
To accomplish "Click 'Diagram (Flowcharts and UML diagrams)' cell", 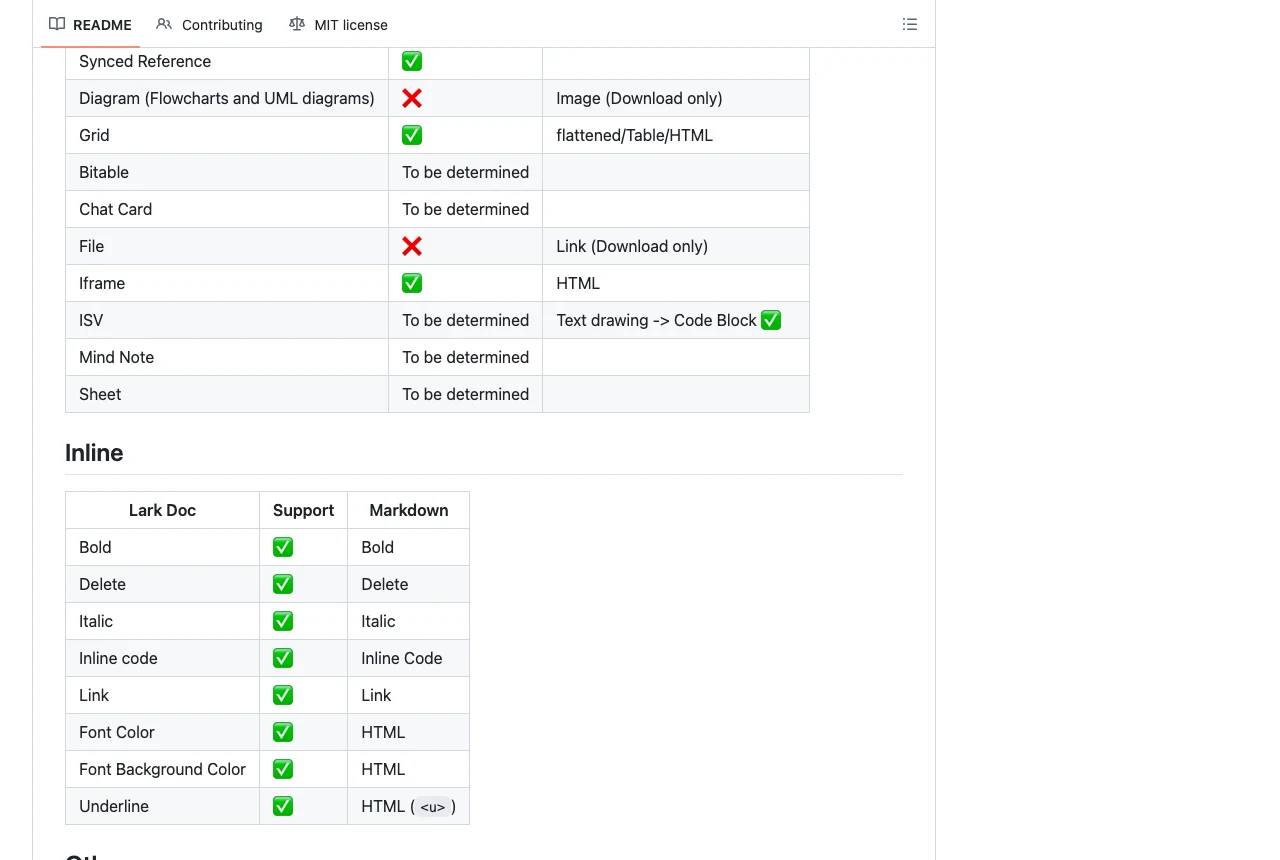I will [227, 98].
